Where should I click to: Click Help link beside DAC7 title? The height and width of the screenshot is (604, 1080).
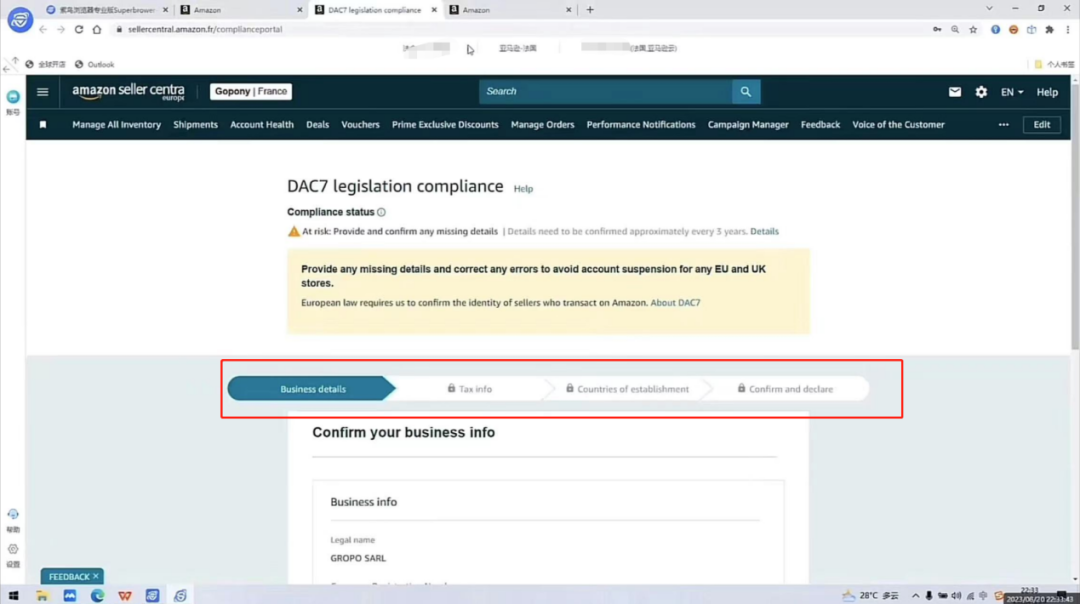(523, 189)
